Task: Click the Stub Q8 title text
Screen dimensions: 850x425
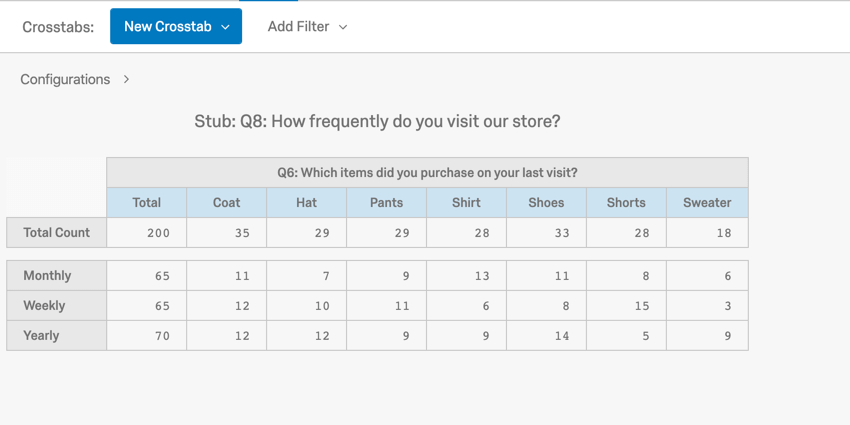Action: click(x=377, y=121)
